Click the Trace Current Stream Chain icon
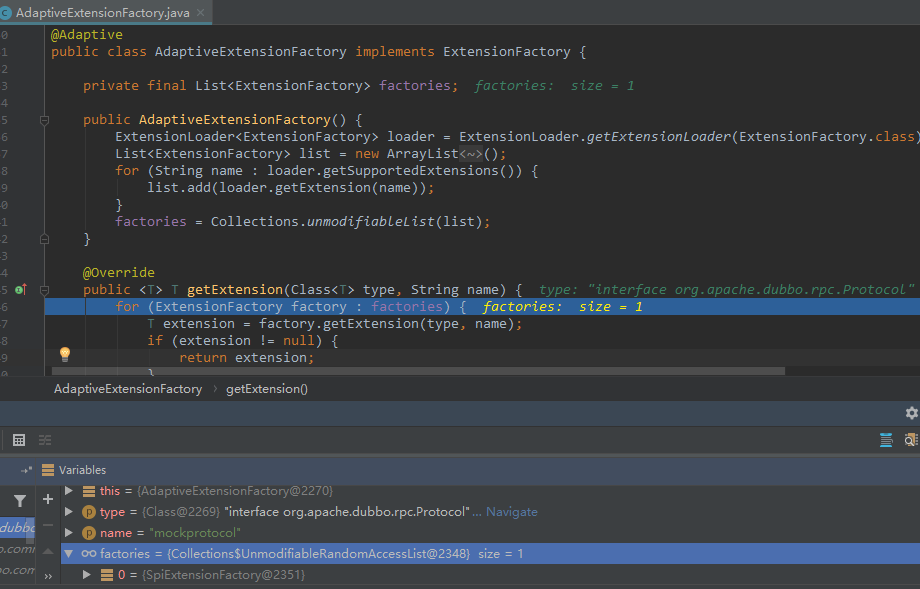Screen dimensions: 920x589 (45, 440)
